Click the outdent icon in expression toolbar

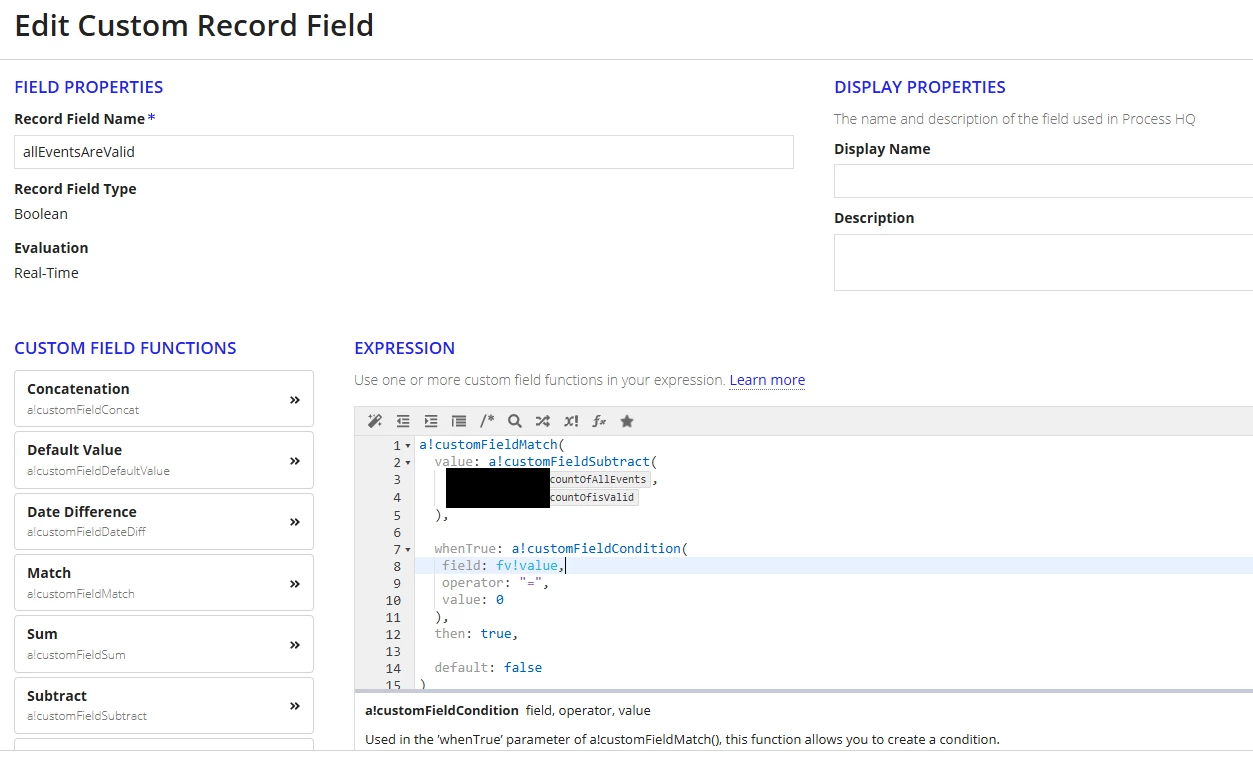pos(403,421)
